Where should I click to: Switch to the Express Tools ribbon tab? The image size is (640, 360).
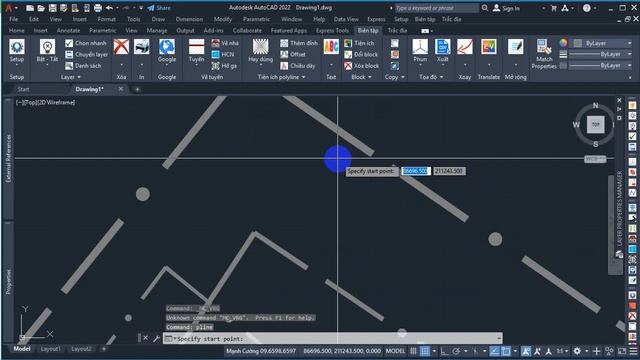332,31
